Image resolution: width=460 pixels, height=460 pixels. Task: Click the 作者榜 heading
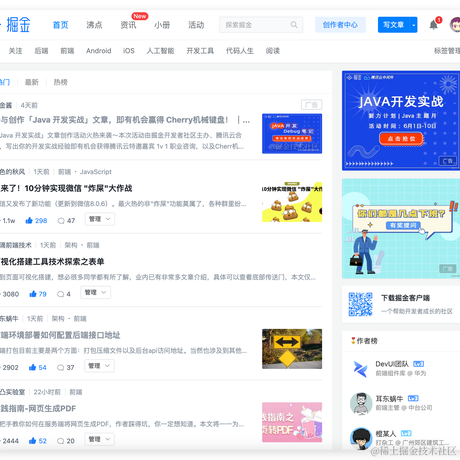[364, 341]
